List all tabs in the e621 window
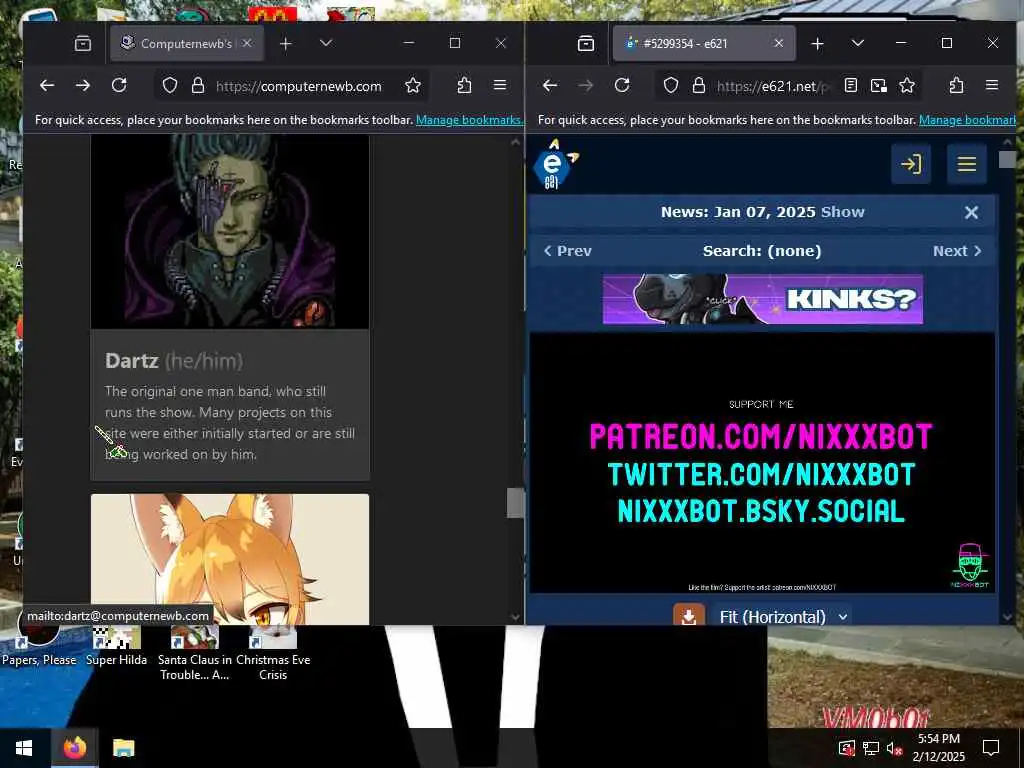The height and width of the screenshot is (768, 1024). pyautogui.click(x=858, y=44)
